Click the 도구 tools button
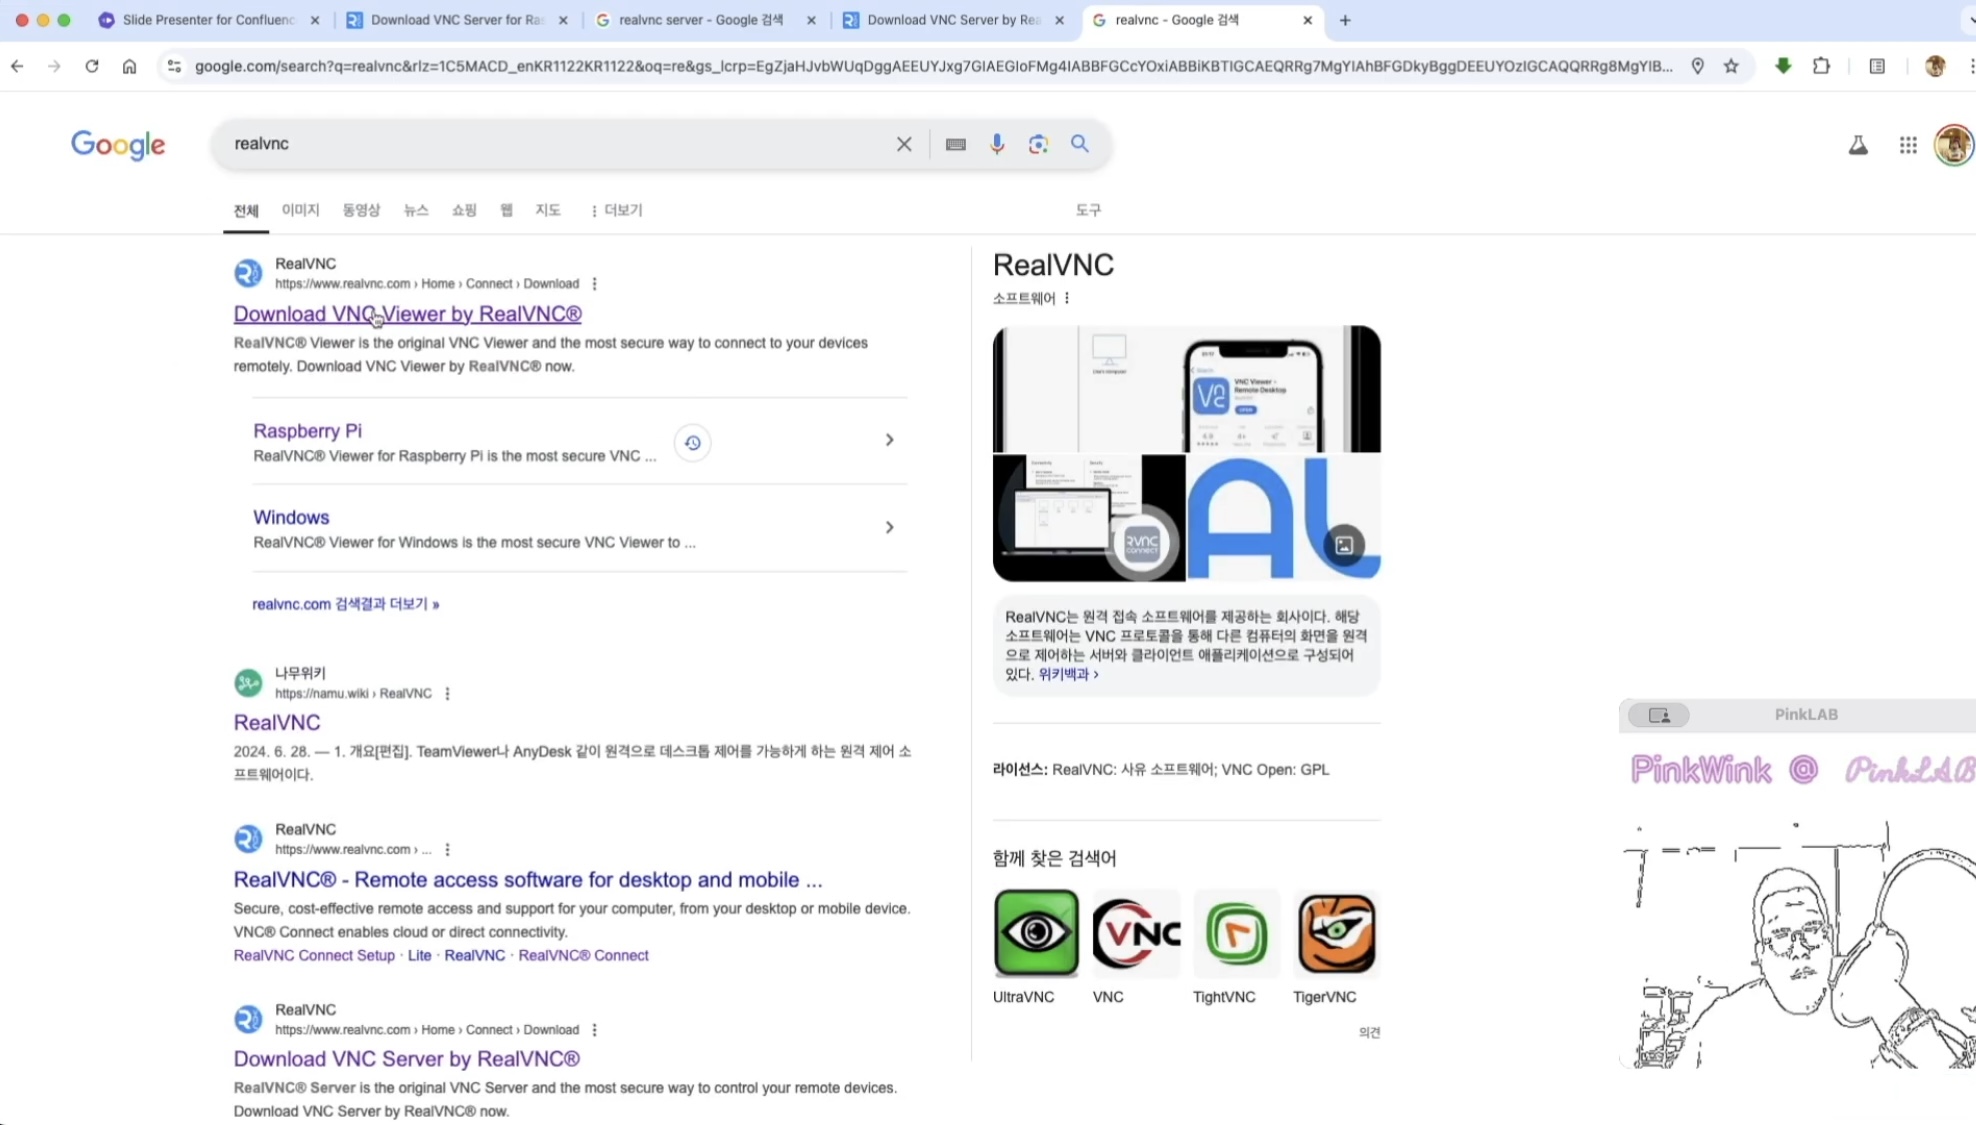 [x=1088, y=210]
